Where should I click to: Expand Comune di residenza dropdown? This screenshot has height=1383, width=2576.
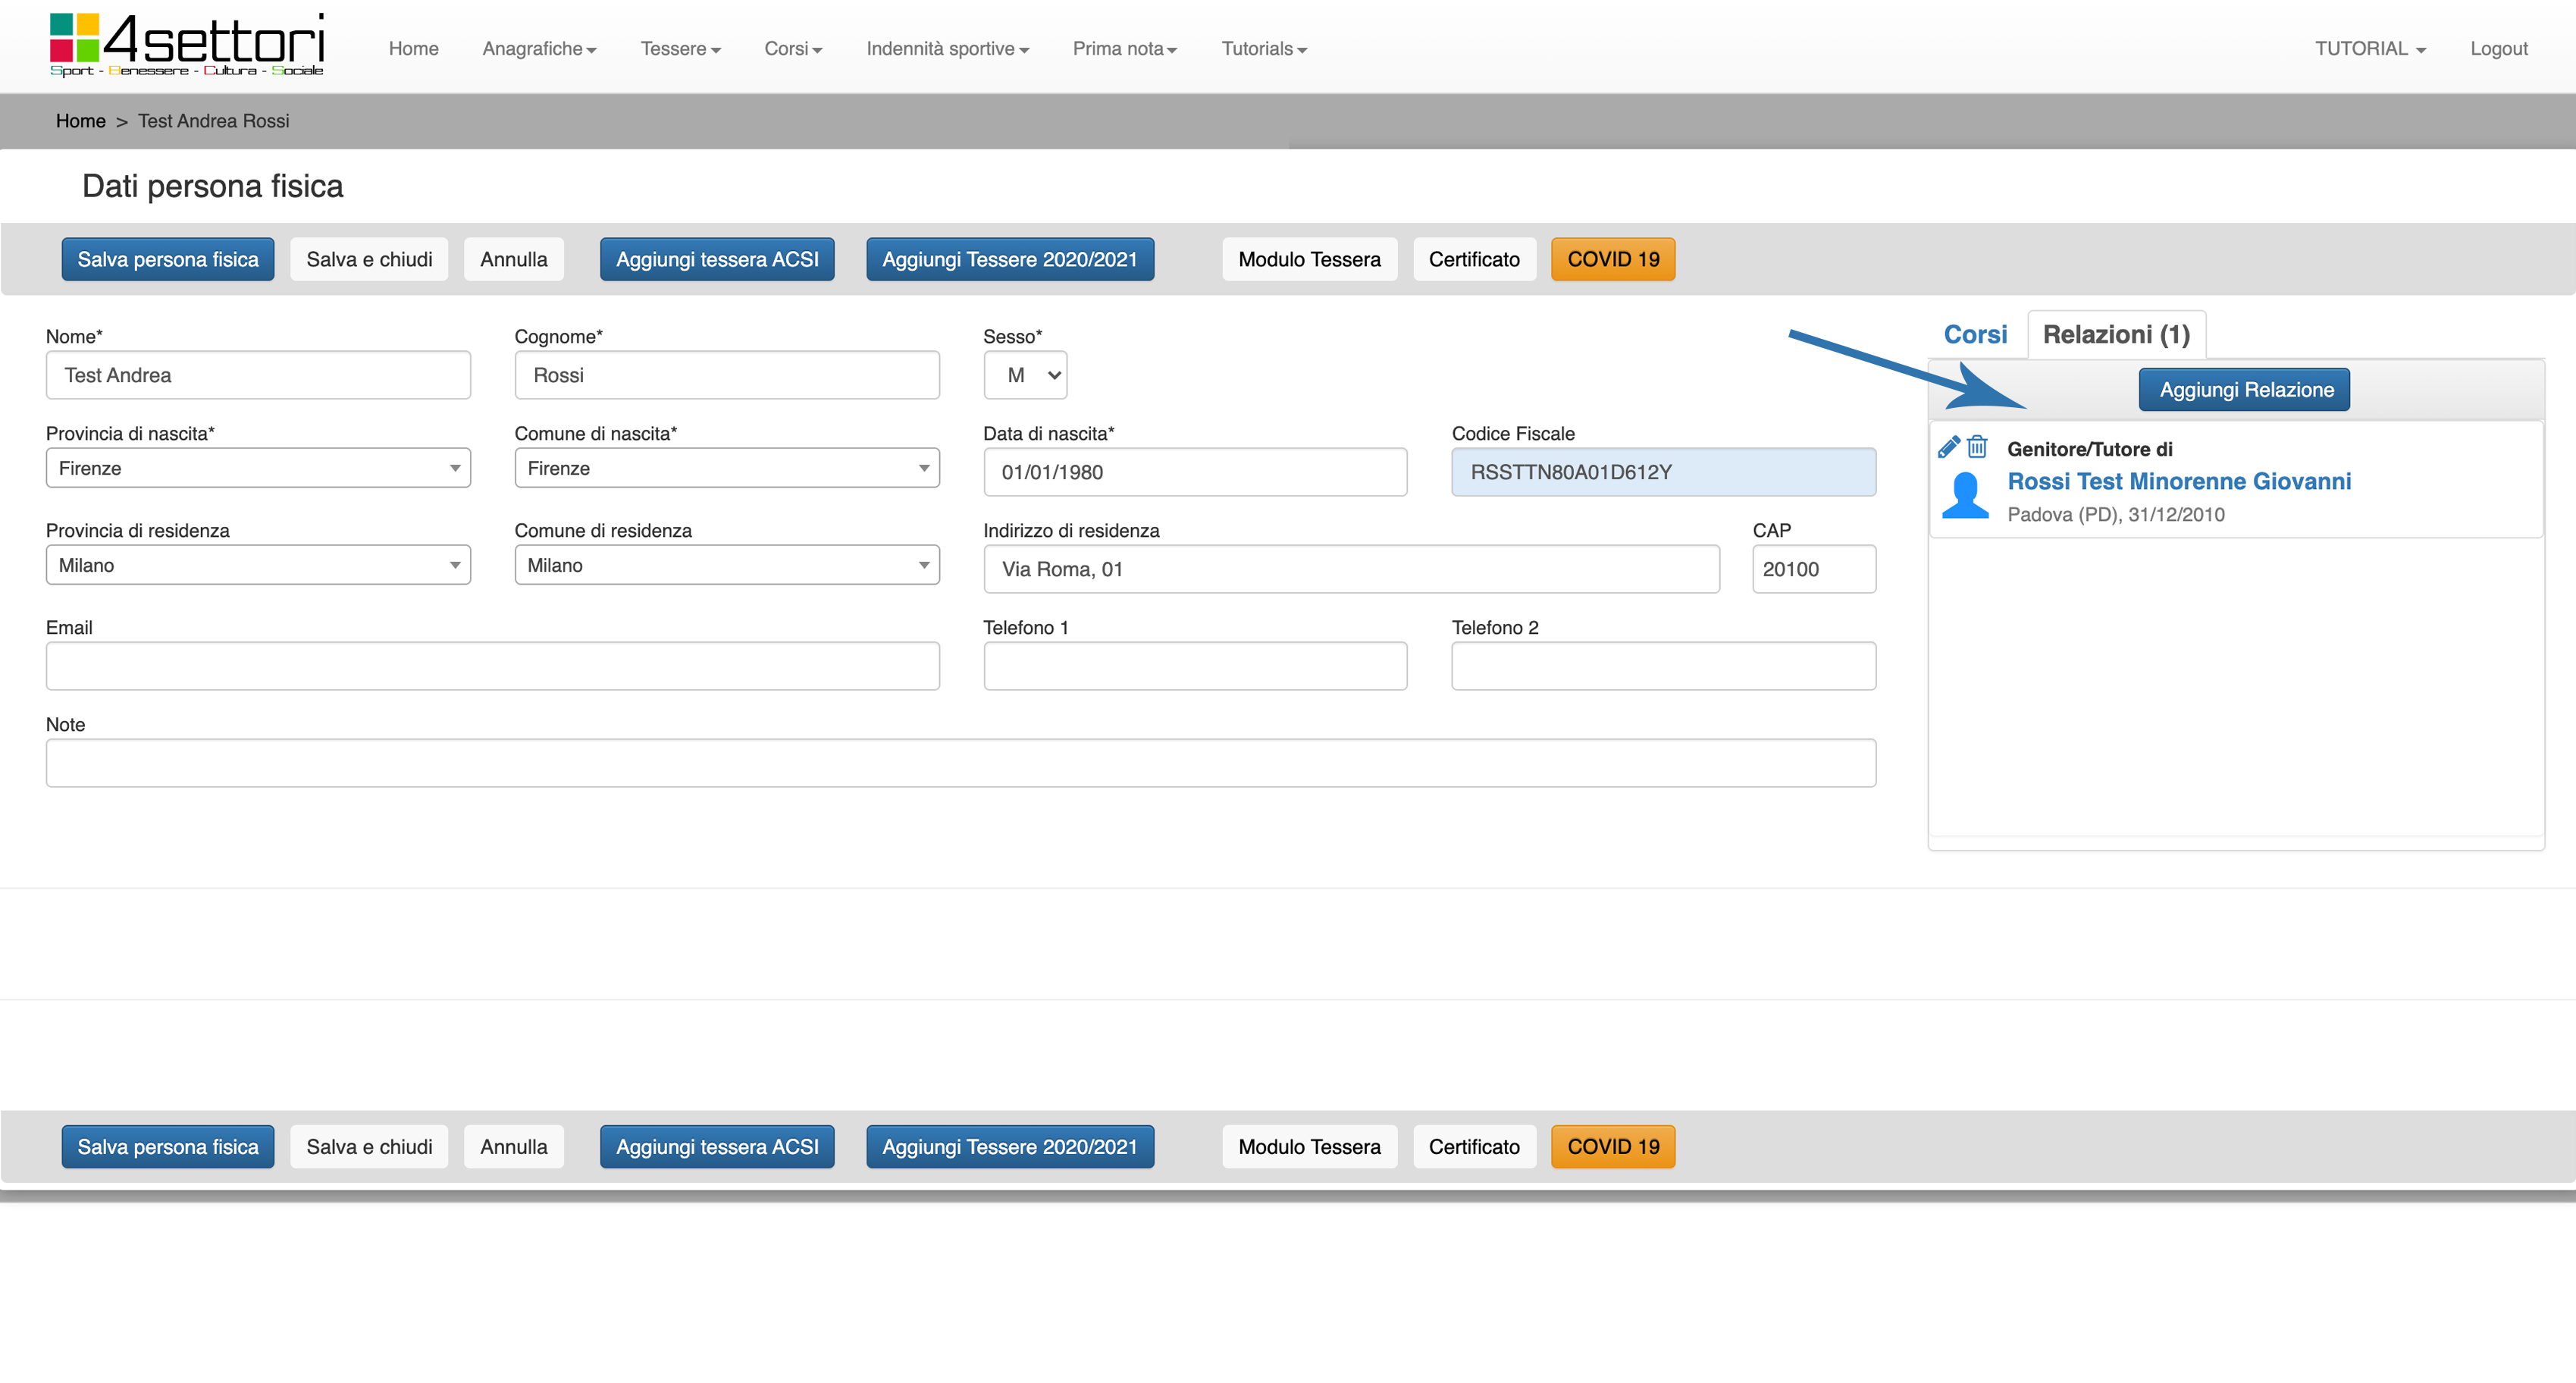[726, 565]
